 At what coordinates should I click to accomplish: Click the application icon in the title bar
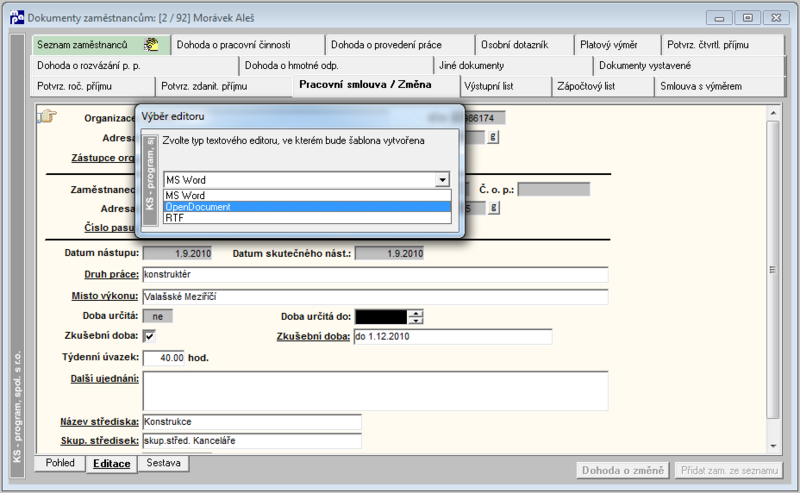[x=16, y=17]
